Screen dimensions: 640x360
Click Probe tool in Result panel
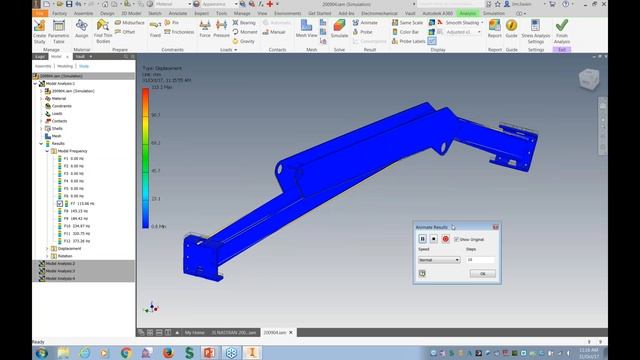point(362,32)
